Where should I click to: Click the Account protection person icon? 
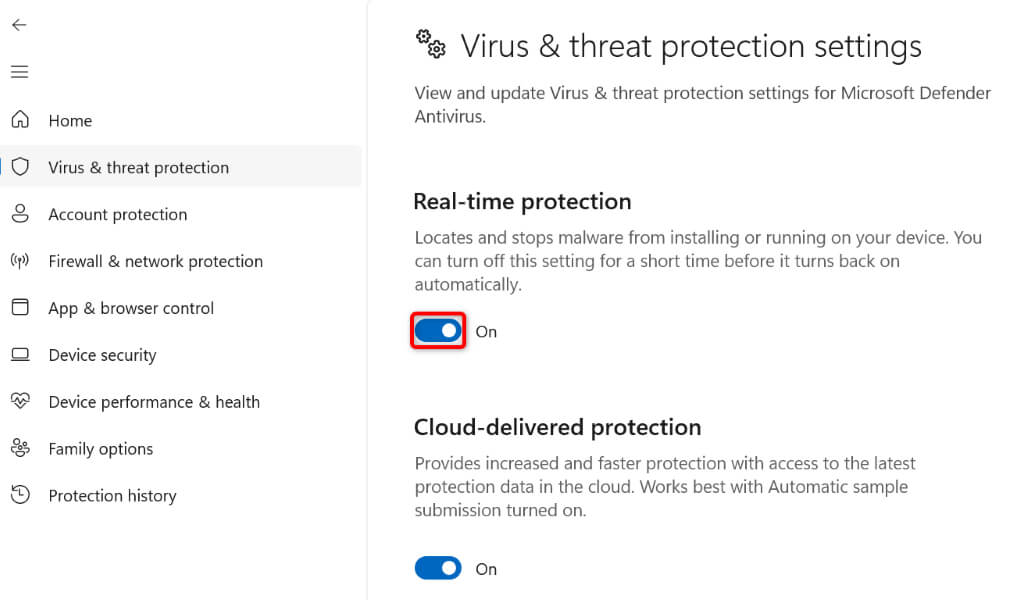point(20,214)
